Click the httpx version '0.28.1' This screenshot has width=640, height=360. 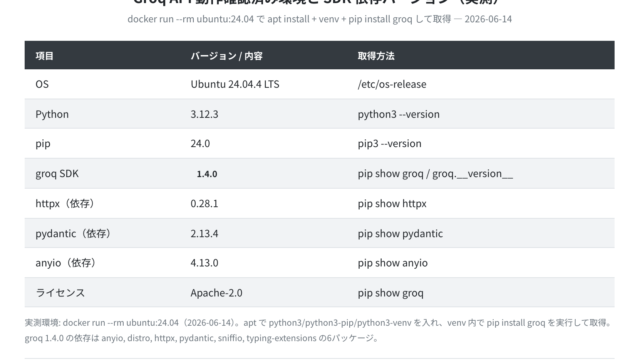tap(204, 203)
